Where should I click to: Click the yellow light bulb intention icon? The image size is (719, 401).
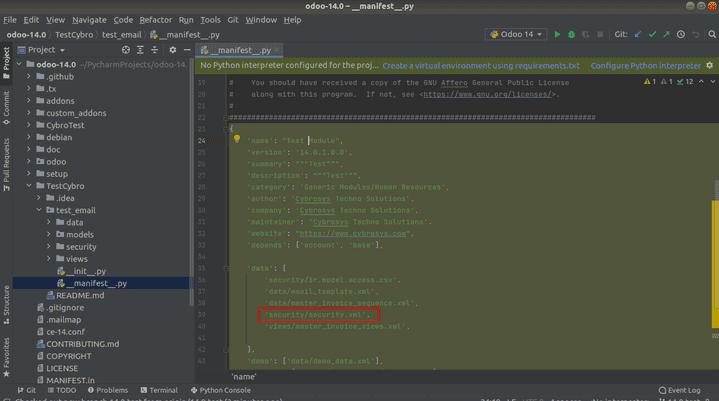237,138
